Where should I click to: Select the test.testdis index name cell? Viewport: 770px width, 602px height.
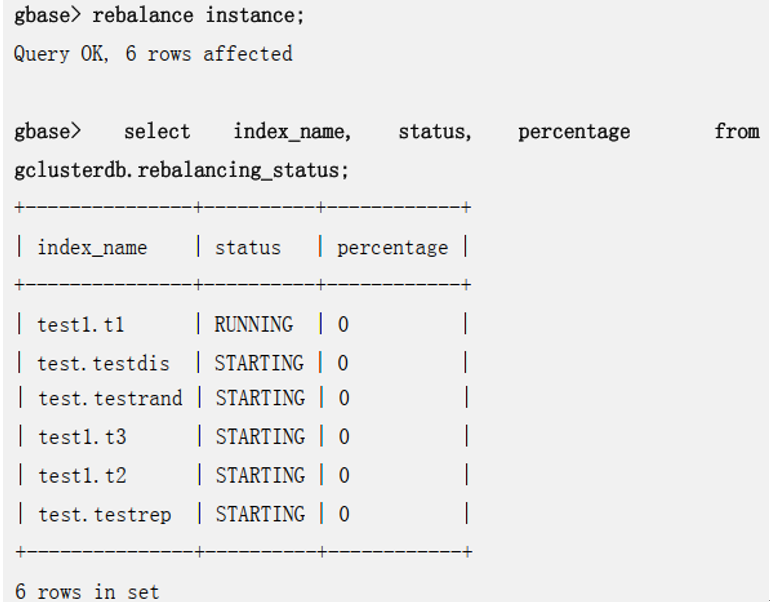(x=103, y=363)
